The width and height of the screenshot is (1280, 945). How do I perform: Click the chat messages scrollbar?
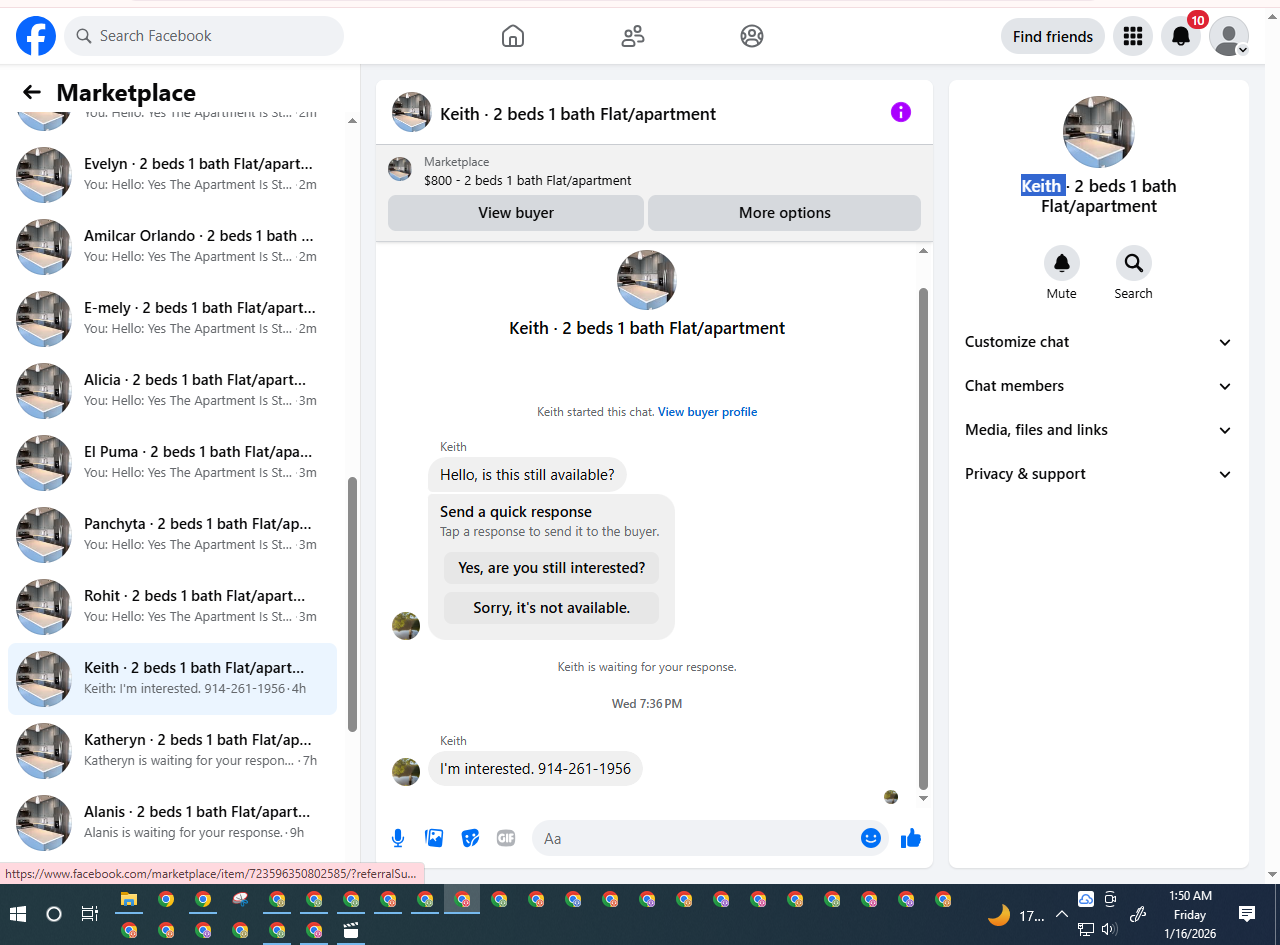pyautogui.click(x=923, y=538)
